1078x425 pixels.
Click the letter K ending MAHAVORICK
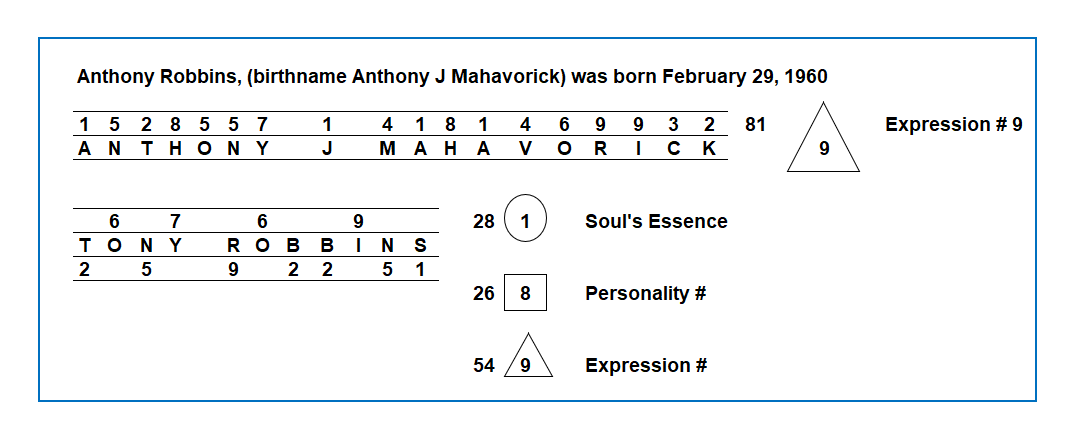709,149
